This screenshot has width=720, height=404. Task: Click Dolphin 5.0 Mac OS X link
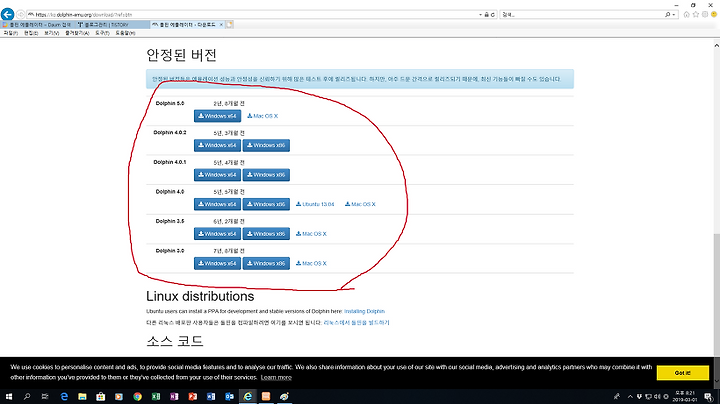263,116
